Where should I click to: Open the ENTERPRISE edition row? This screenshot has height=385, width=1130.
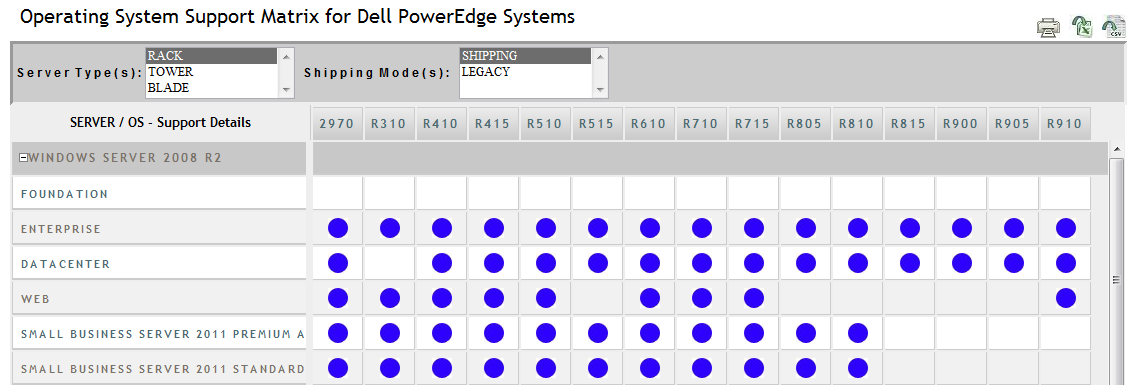click(x=159, y=229)
